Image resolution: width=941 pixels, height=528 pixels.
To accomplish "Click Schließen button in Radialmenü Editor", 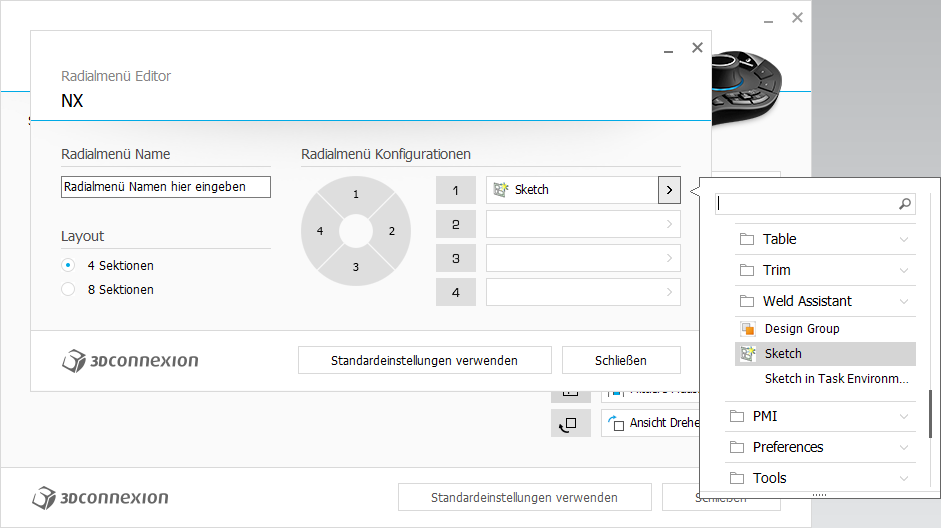I will click(x=621, y=360).
